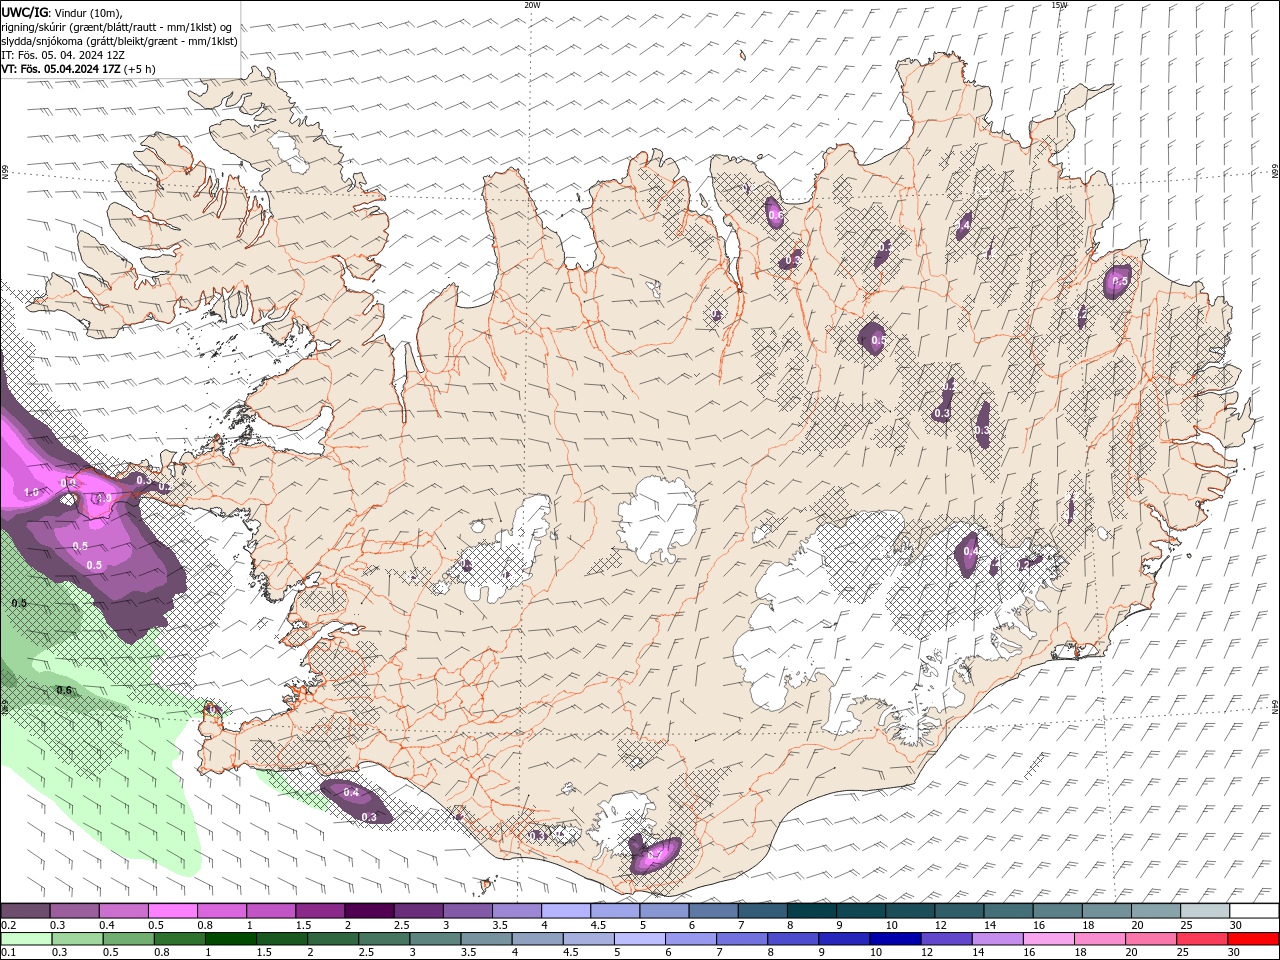Select the top legend swatch starting at 6
1280x960 pixels.
pyautogui.click(x=713, y=911)
